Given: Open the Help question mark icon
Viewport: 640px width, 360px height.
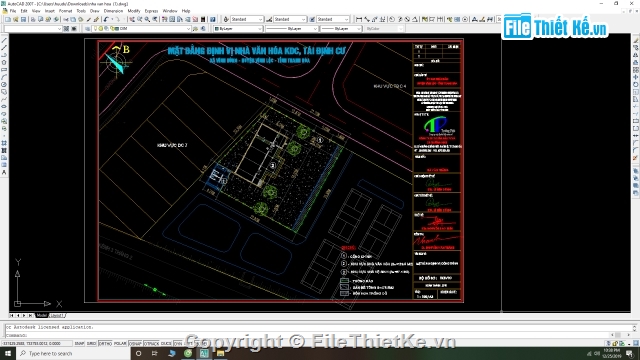Looking at the screenshot, I should (213, 19).
